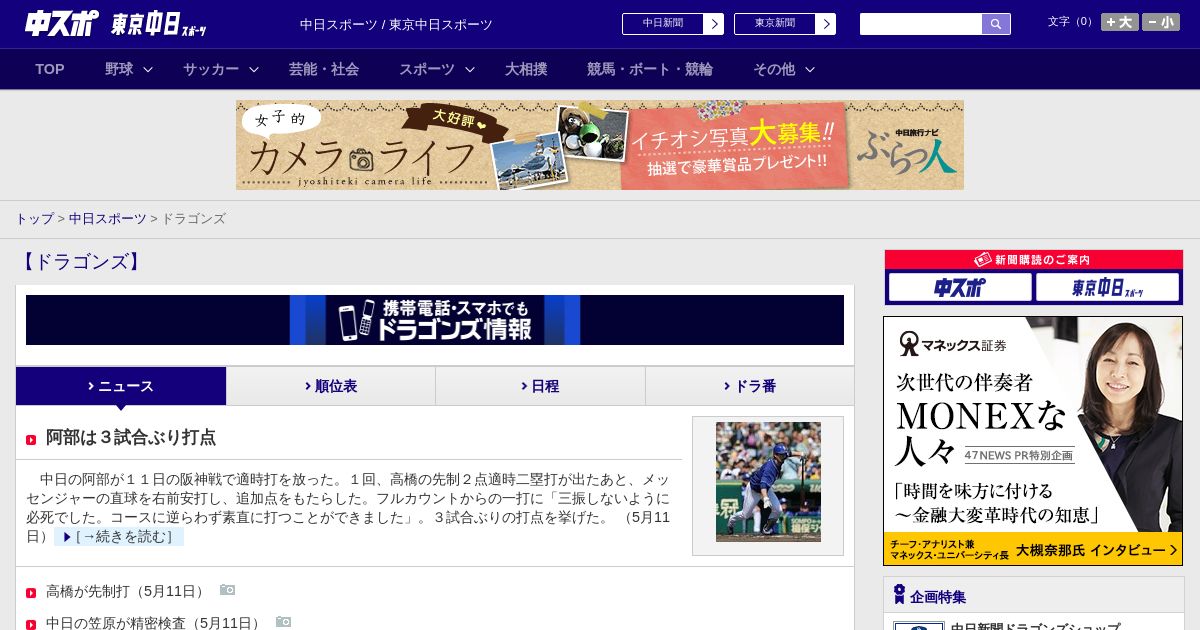Open the その他 navigation menu
The image size is (1200, 630).
pos(774,69)
